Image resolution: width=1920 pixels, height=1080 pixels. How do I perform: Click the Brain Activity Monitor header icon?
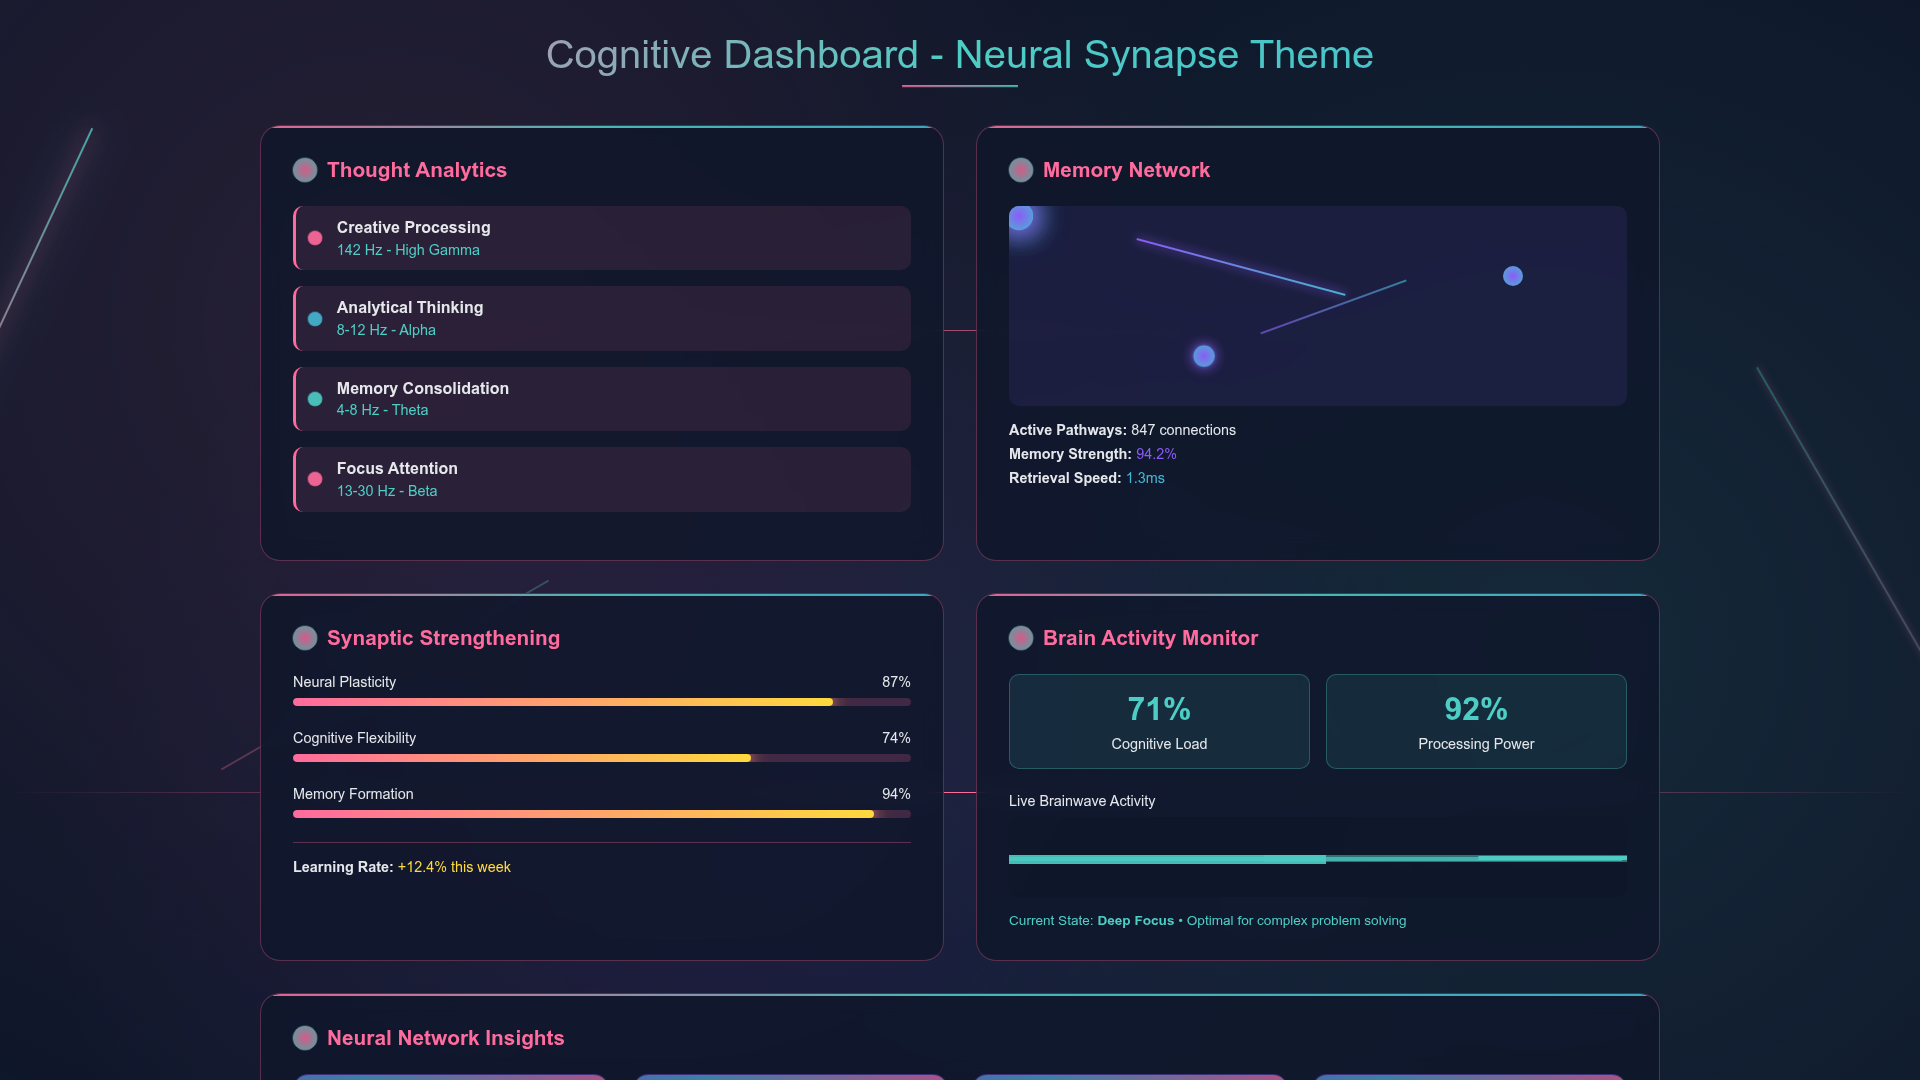coord(1021,638)
